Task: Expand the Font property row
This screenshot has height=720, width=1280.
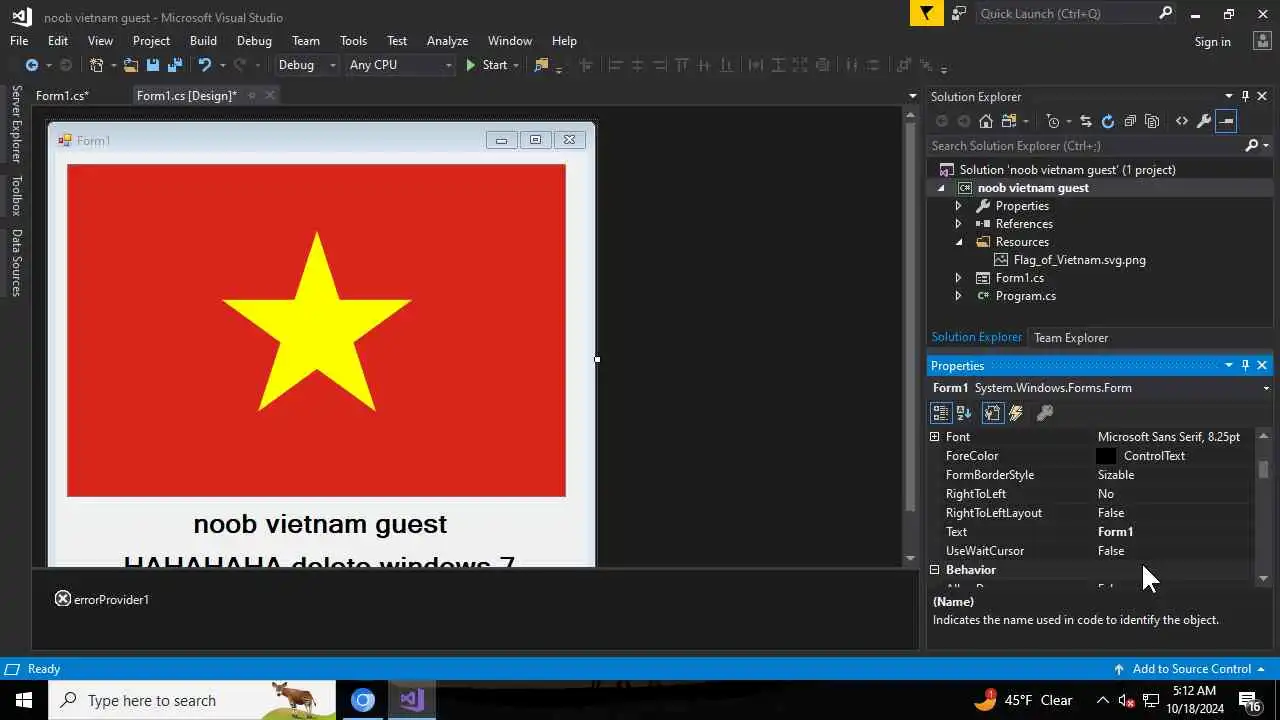Action: (935, 437)
